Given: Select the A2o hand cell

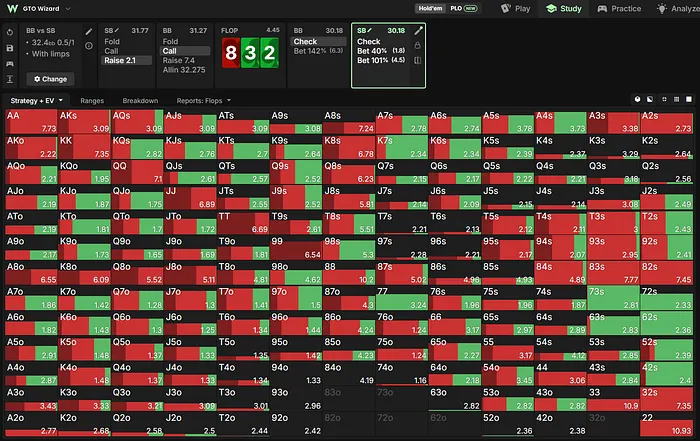Looking at the screenshot, I should coord(31,424).
